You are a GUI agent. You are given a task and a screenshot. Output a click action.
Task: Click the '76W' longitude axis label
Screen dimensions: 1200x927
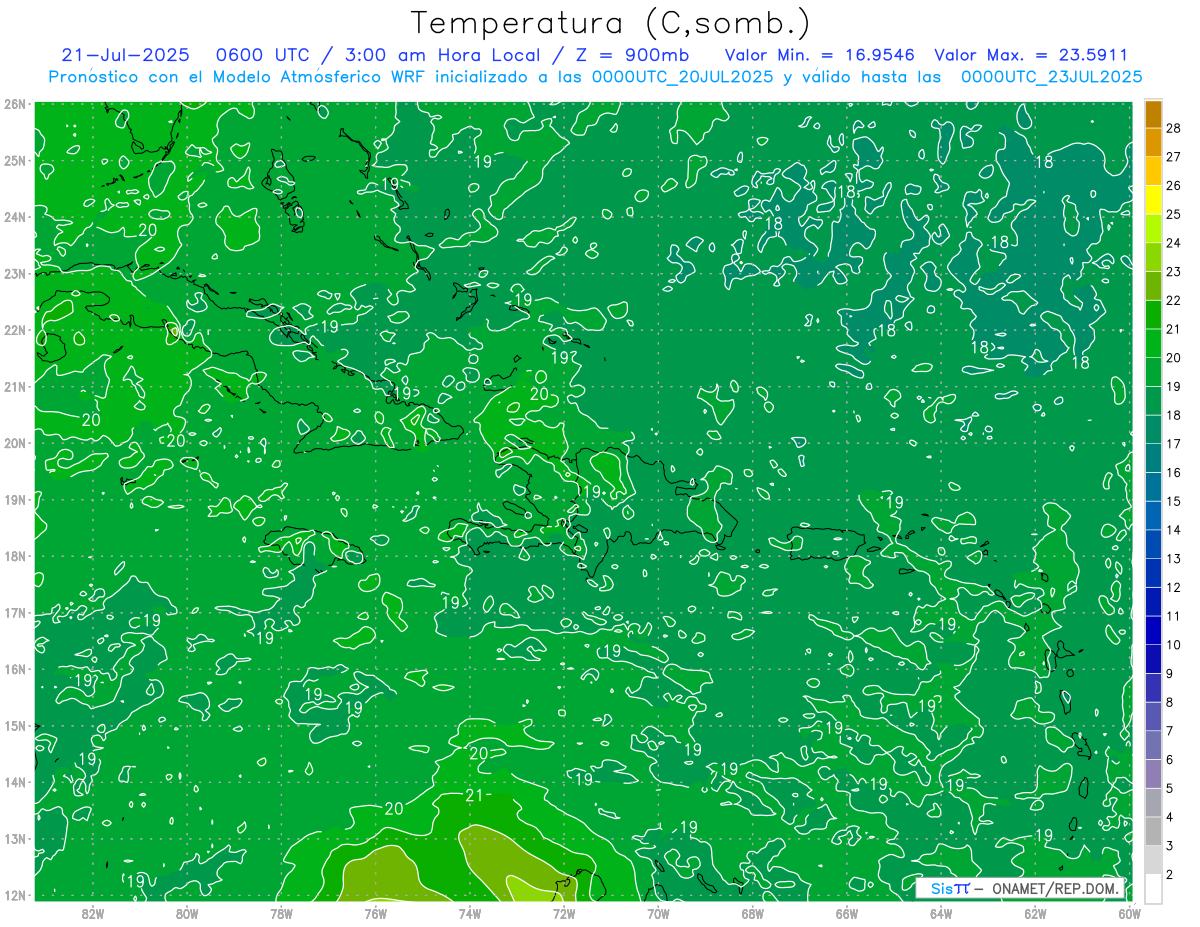tap(375, 913)
